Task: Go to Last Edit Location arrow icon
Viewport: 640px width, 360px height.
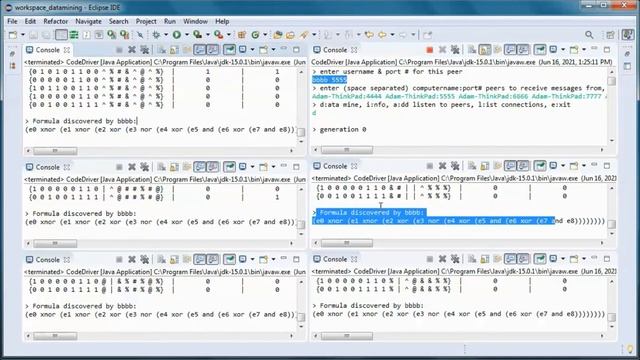Action: [369, 35]
